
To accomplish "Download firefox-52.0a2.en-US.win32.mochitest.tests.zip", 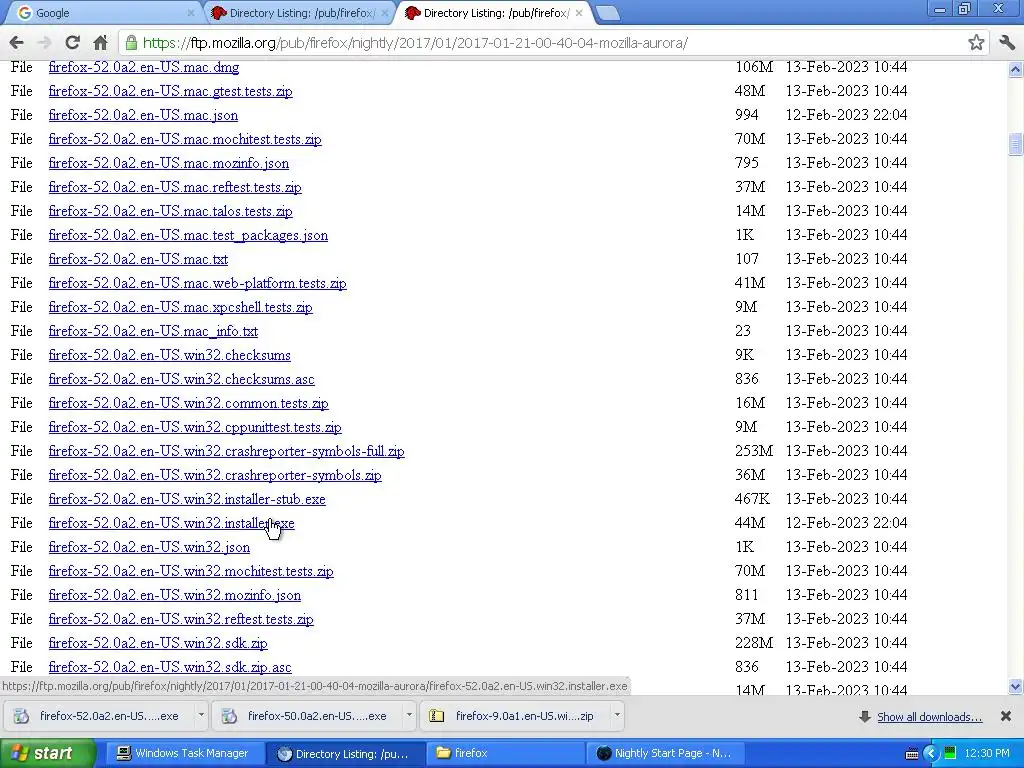I will coord(191,571).
